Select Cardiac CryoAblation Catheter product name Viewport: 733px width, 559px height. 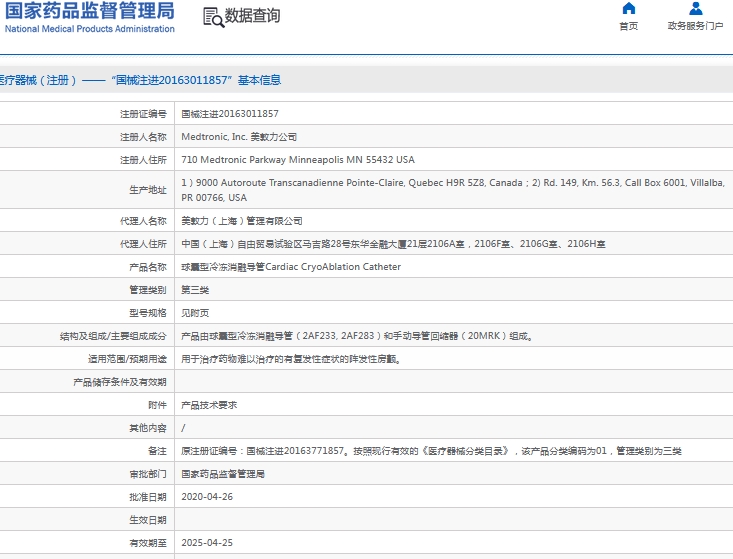[291, 267]
